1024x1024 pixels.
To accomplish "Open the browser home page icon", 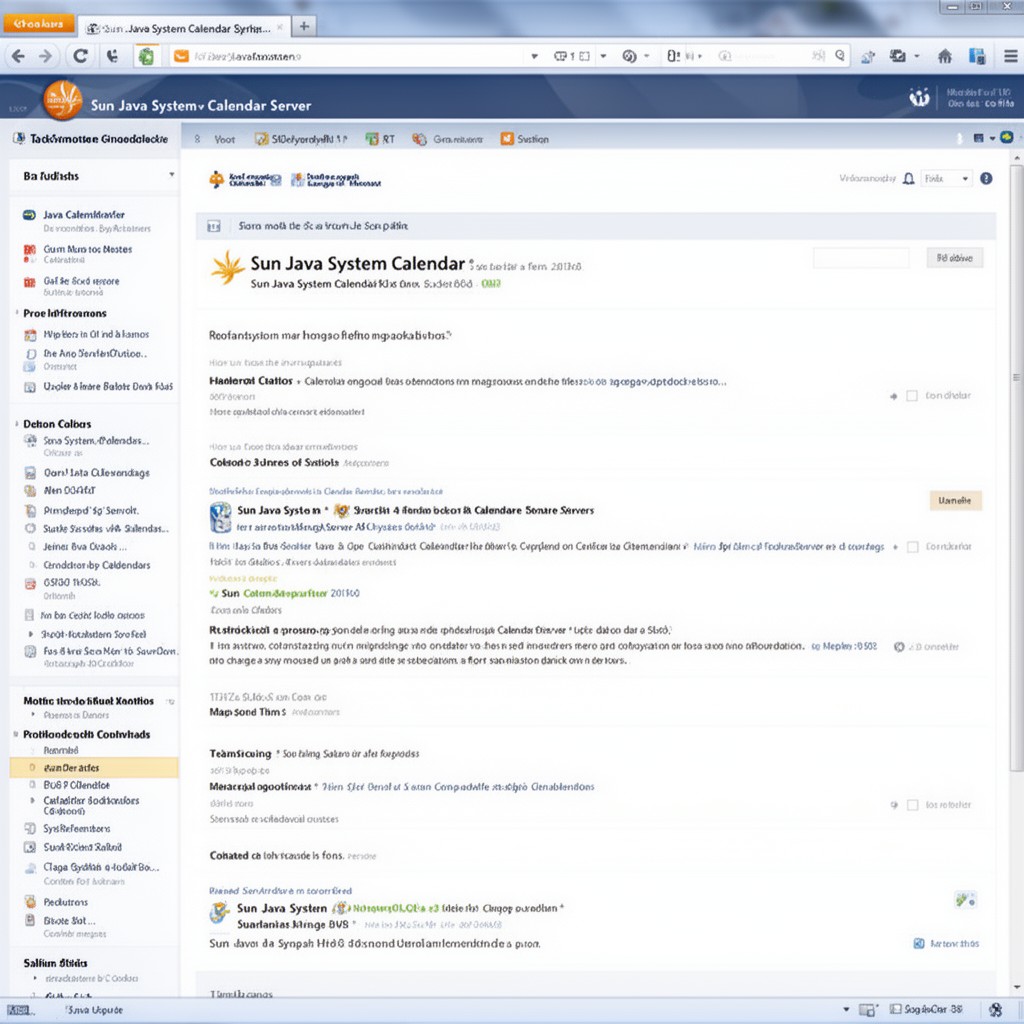I will (944, 56).
